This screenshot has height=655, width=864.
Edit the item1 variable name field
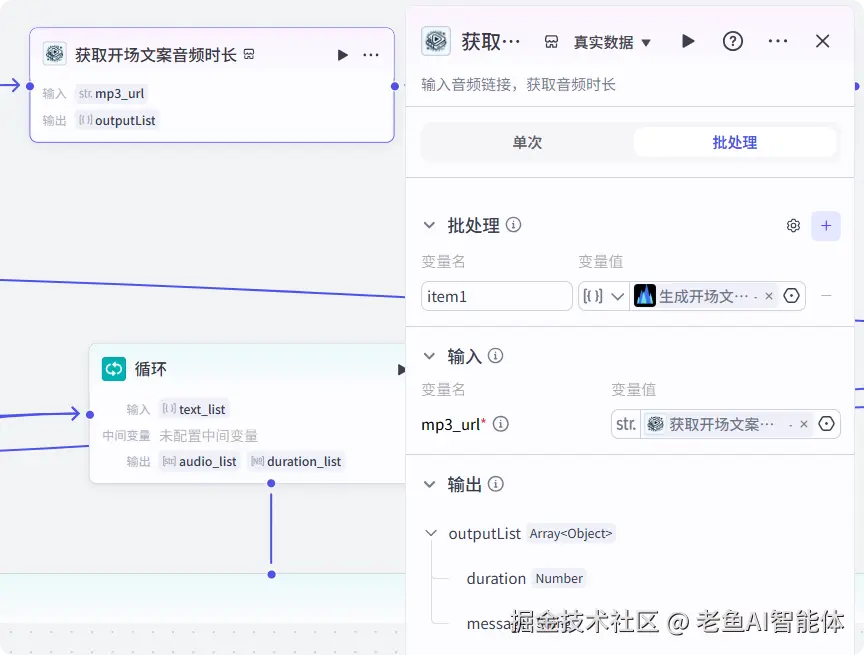(x=496, y=296)
